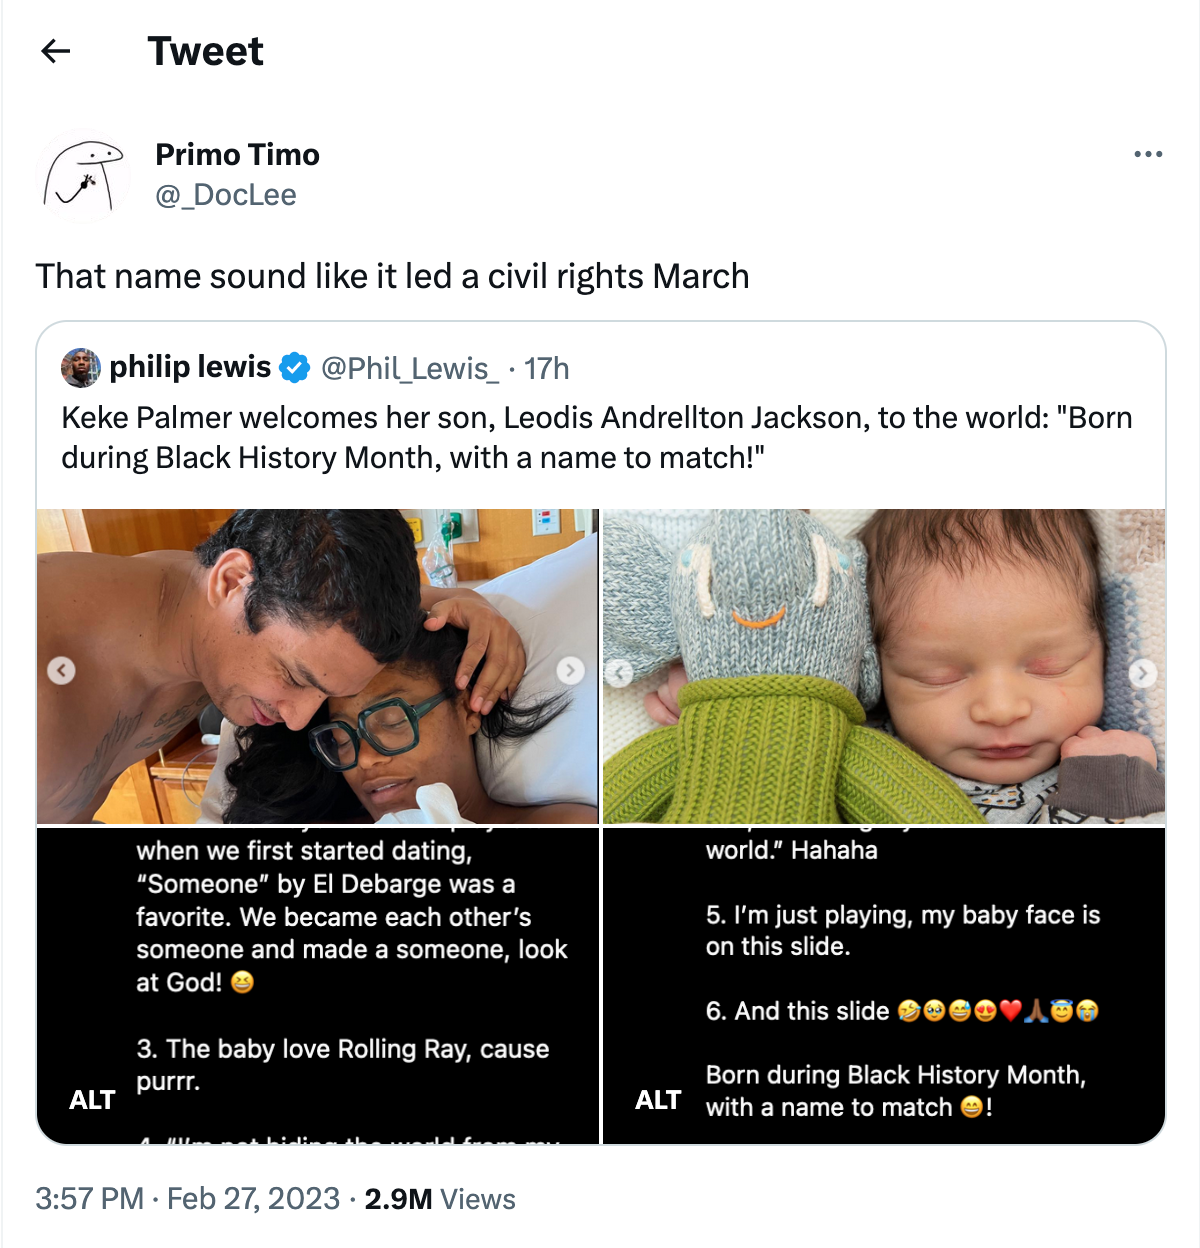Click philip lewis's small profile picture
The height and width of the screenshot is (1248, 1200).
(x=81, y=368)
